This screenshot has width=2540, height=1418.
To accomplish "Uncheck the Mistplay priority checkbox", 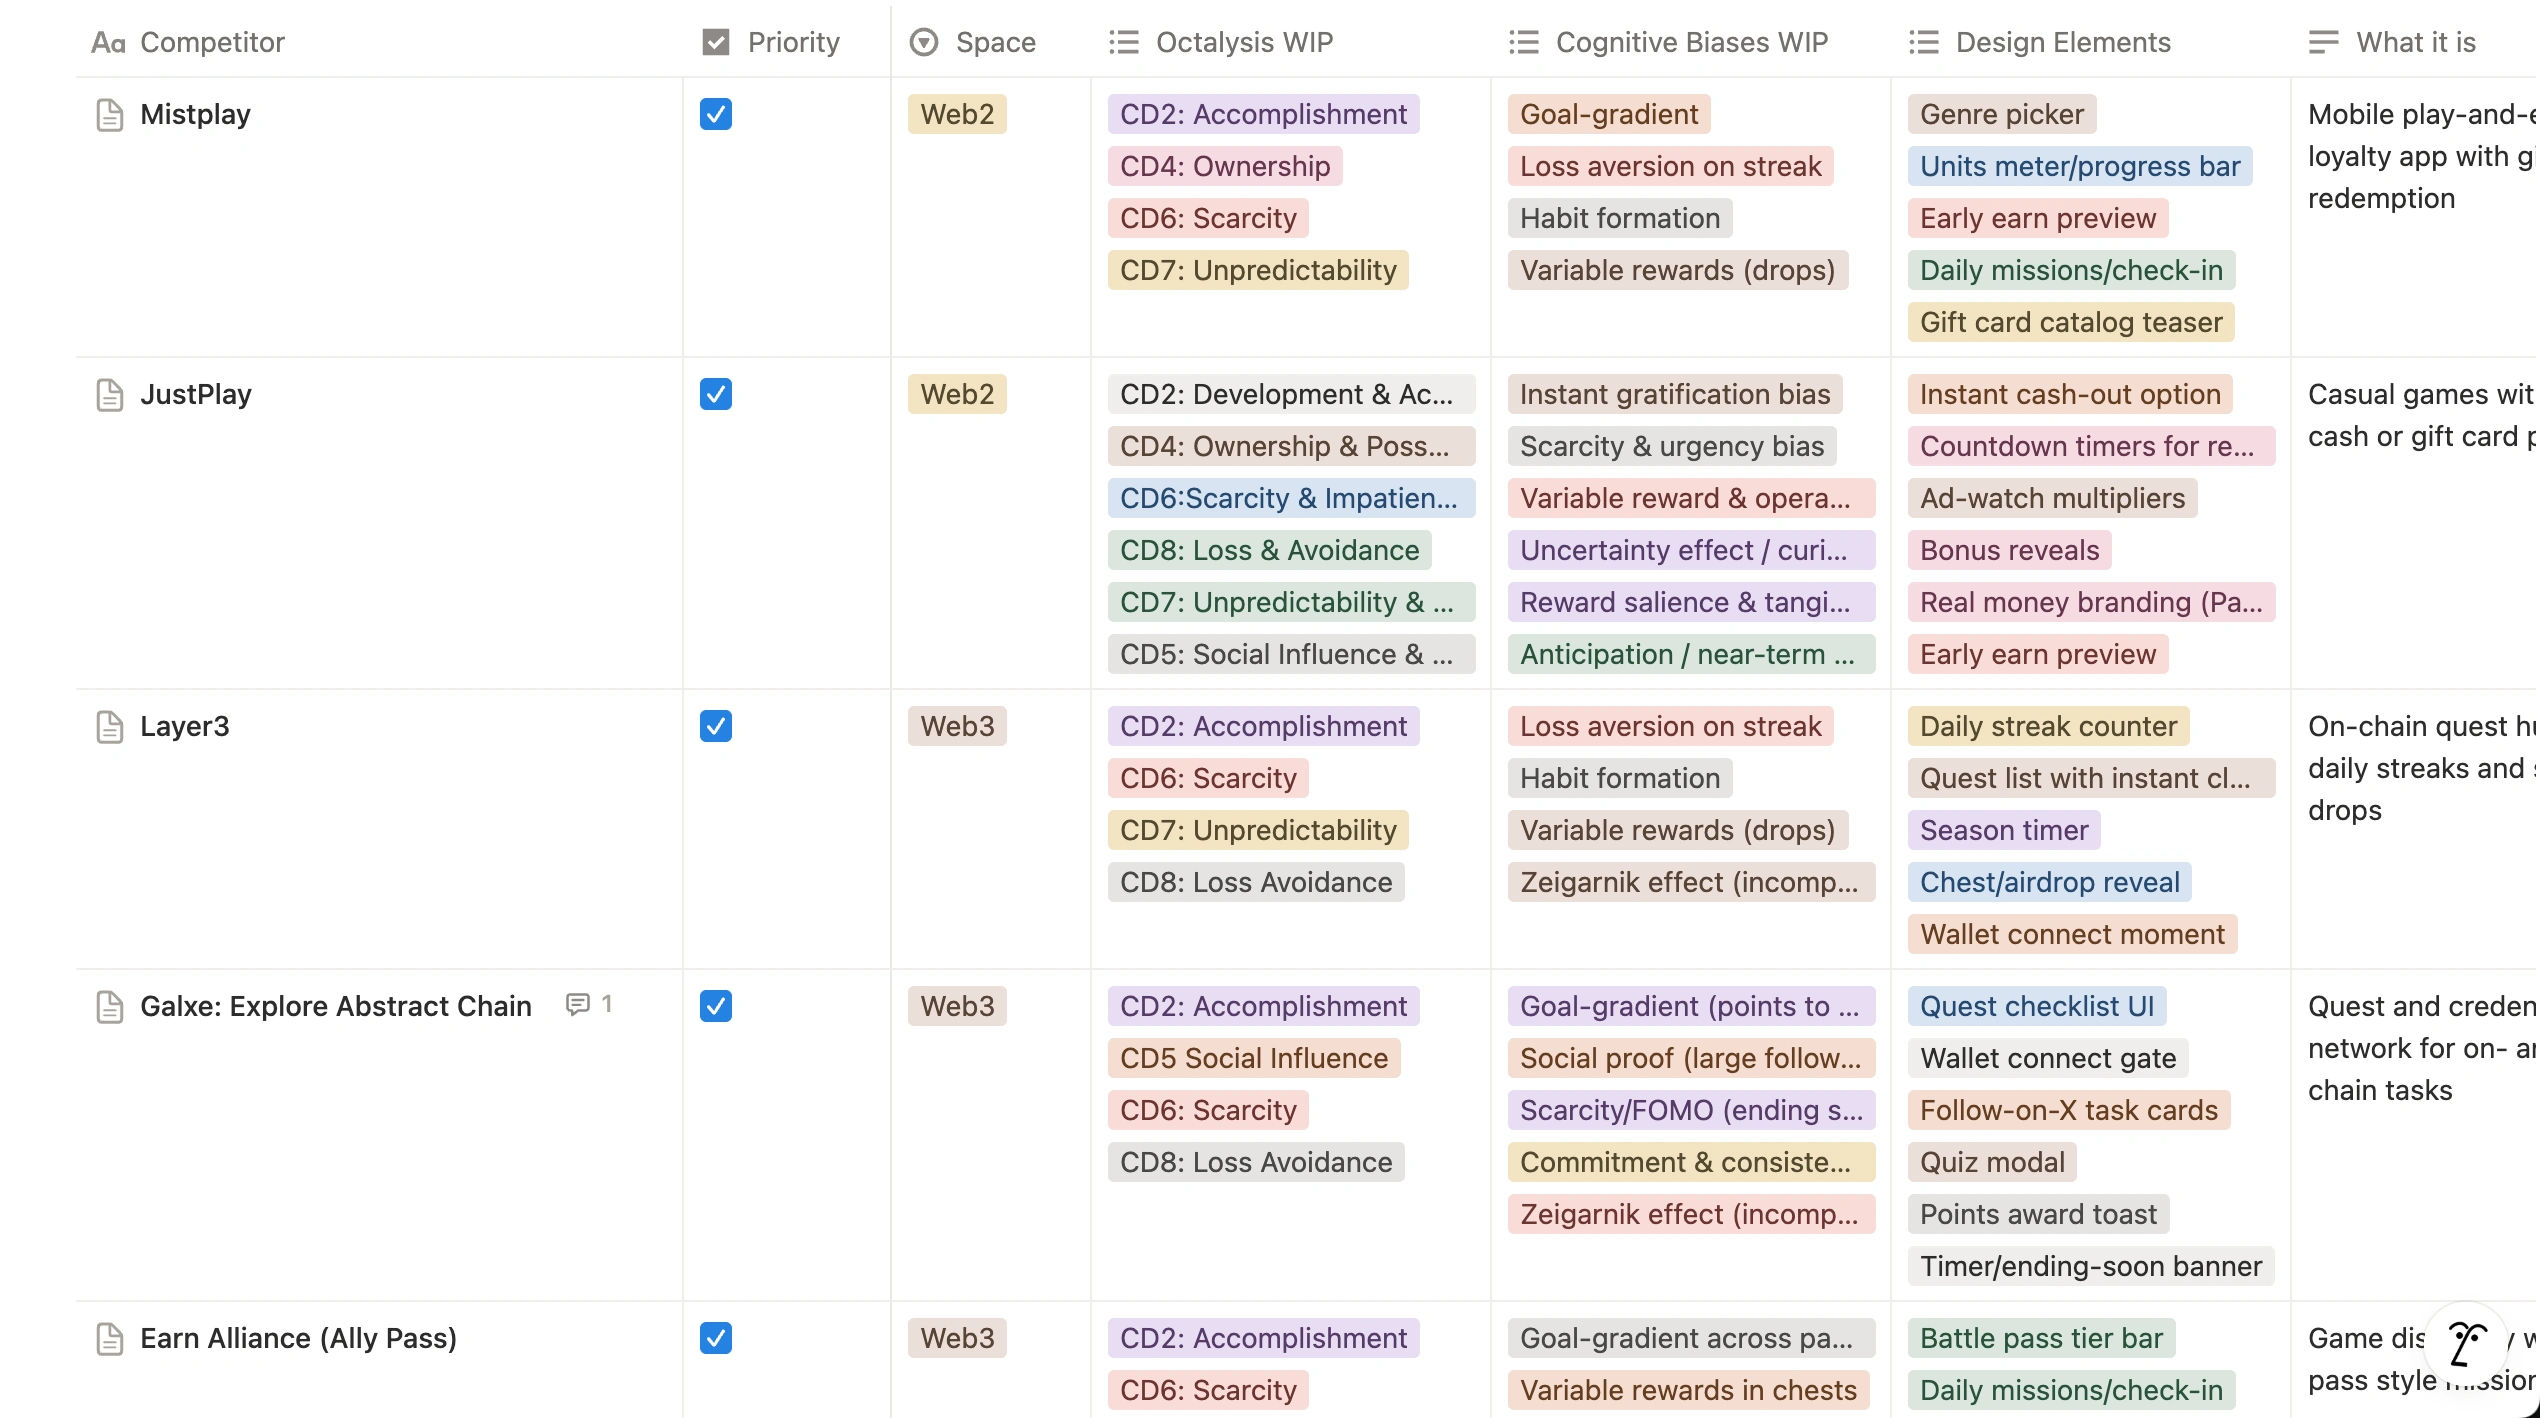I will 716,114.
